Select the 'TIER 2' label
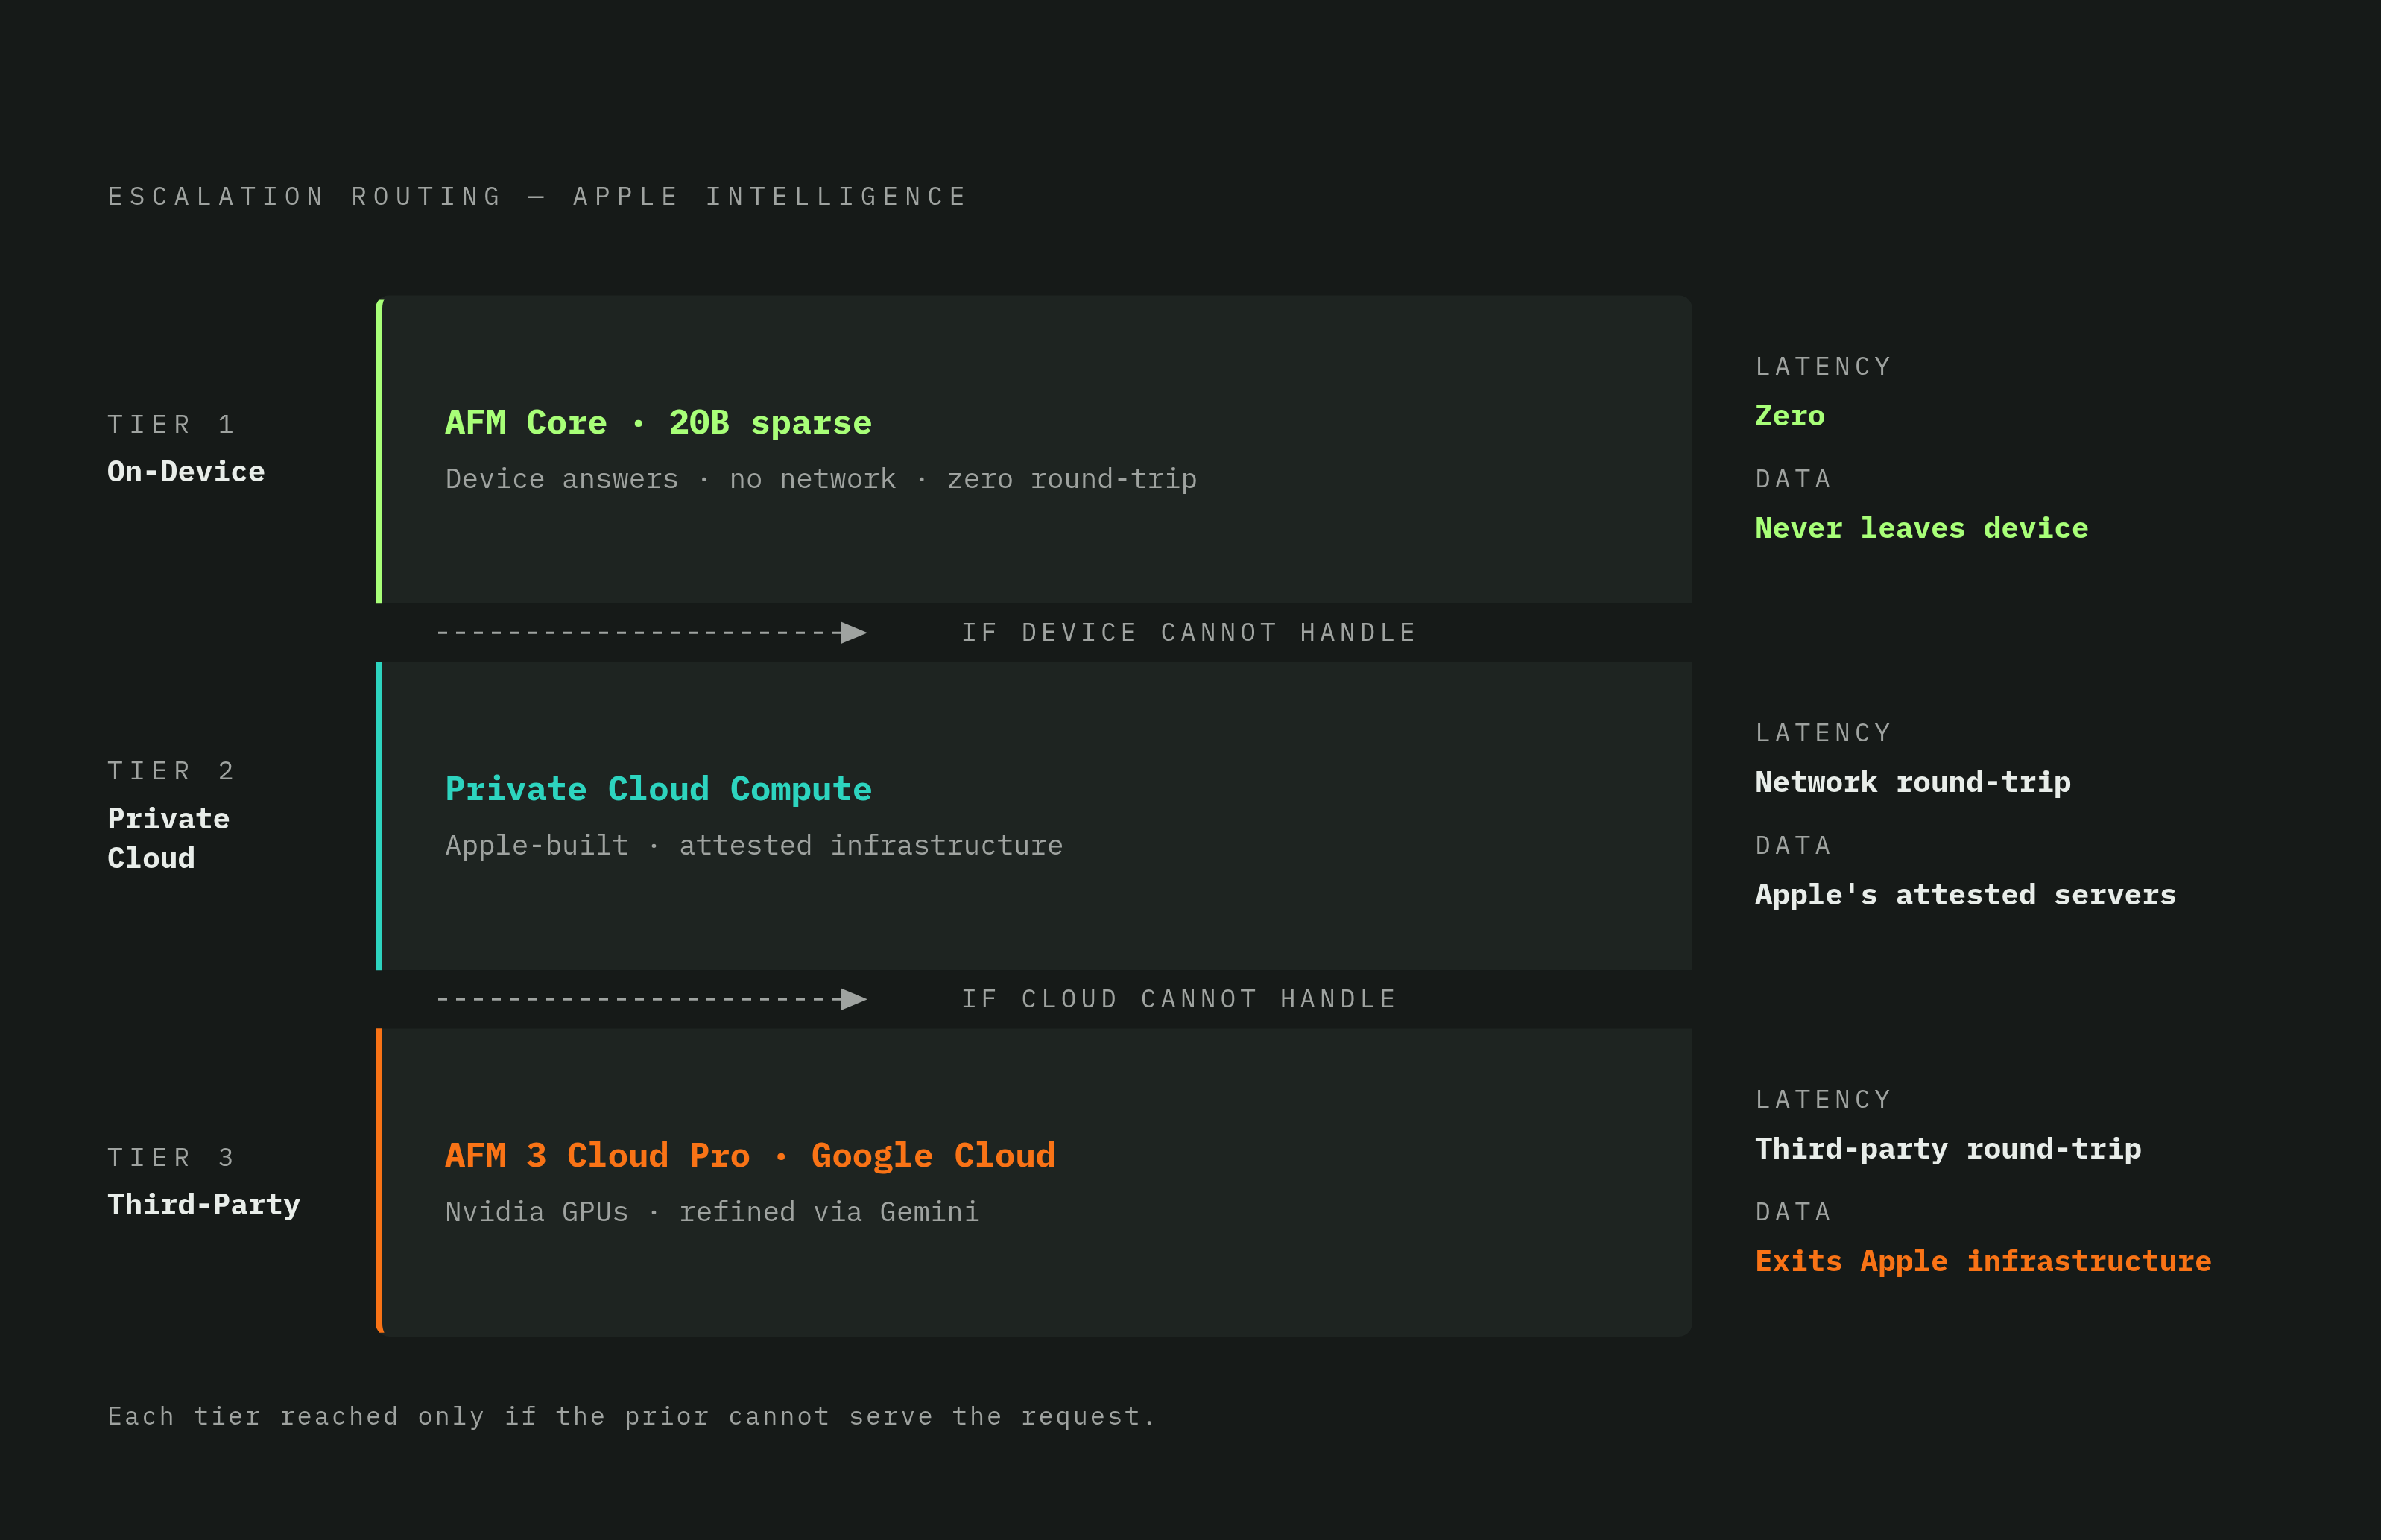The image size is (2381, 1540). 171,771
